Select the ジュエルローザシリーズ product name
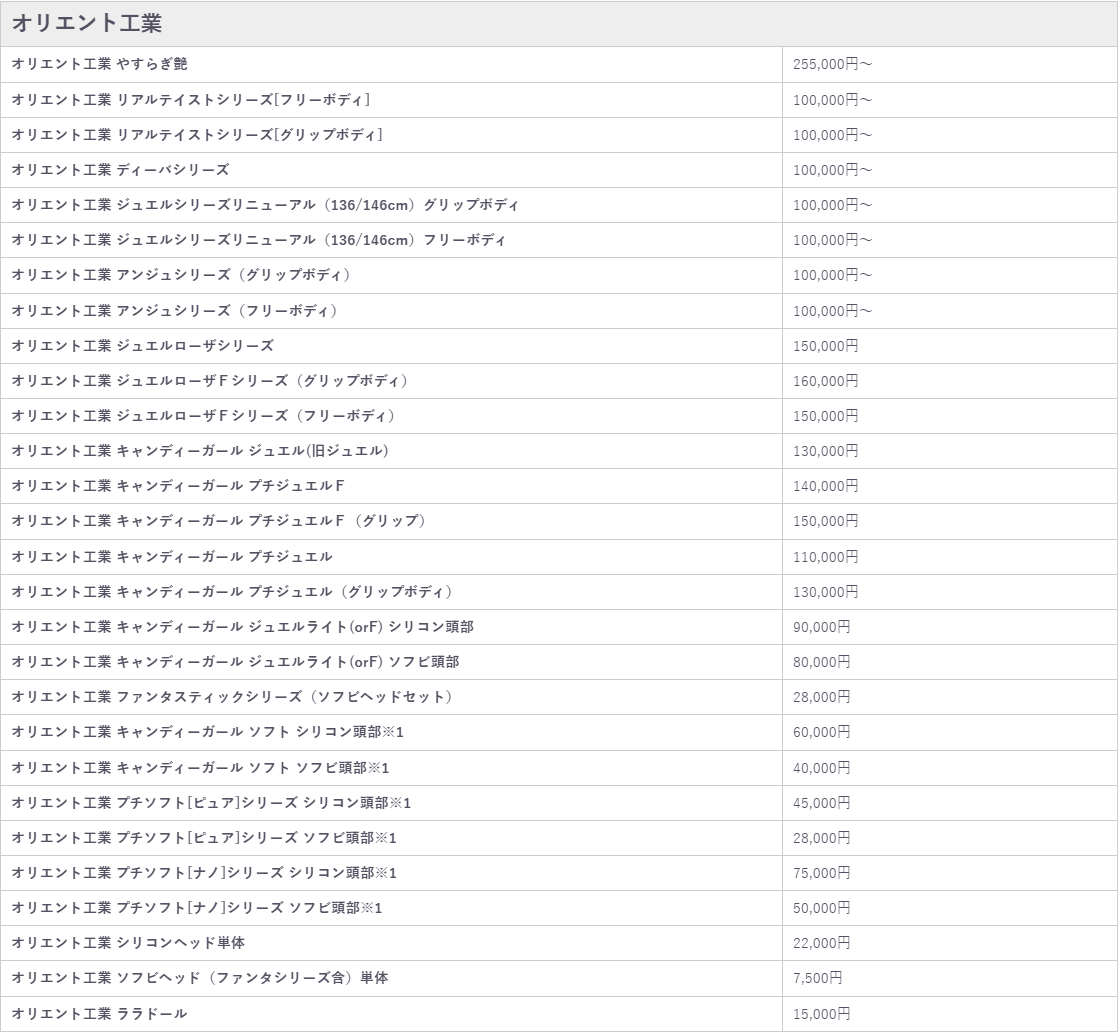The image size is (1118, 1032). [x=143, y=346]
